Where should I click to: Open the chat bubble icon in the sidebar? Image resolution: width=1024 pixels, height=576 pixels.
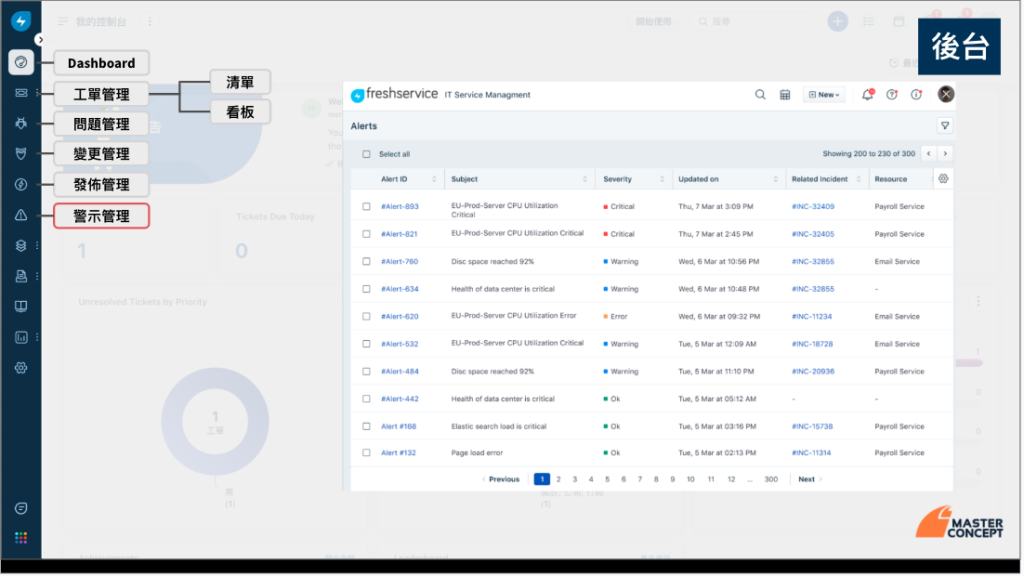[x=21, y=509]
